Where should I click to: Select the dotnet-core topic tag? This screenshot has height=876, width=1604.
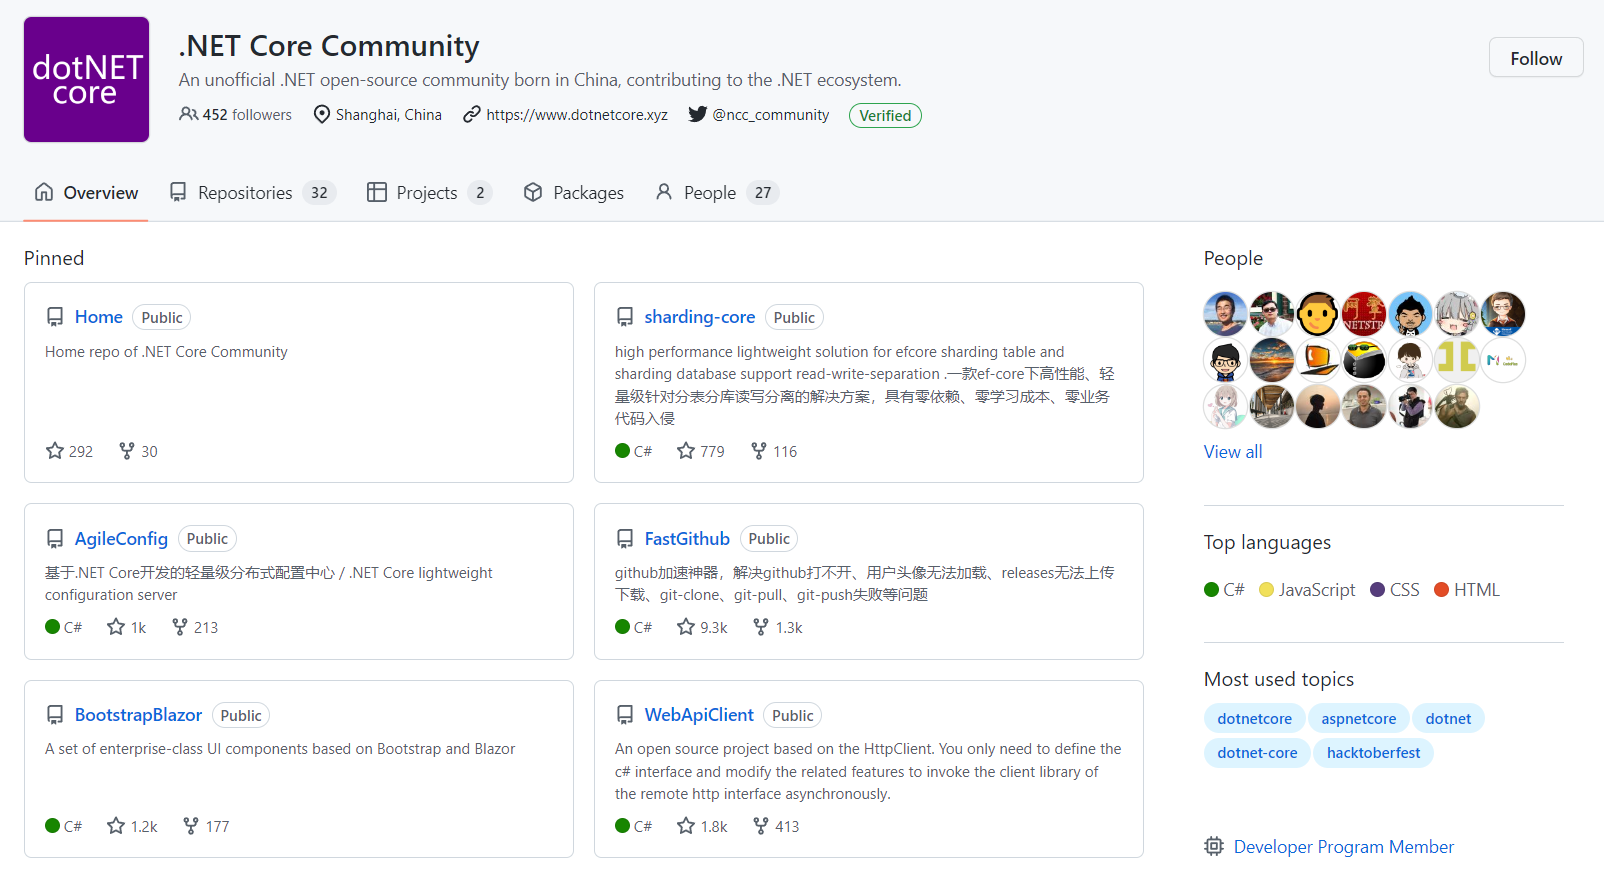pos(1257,753)
